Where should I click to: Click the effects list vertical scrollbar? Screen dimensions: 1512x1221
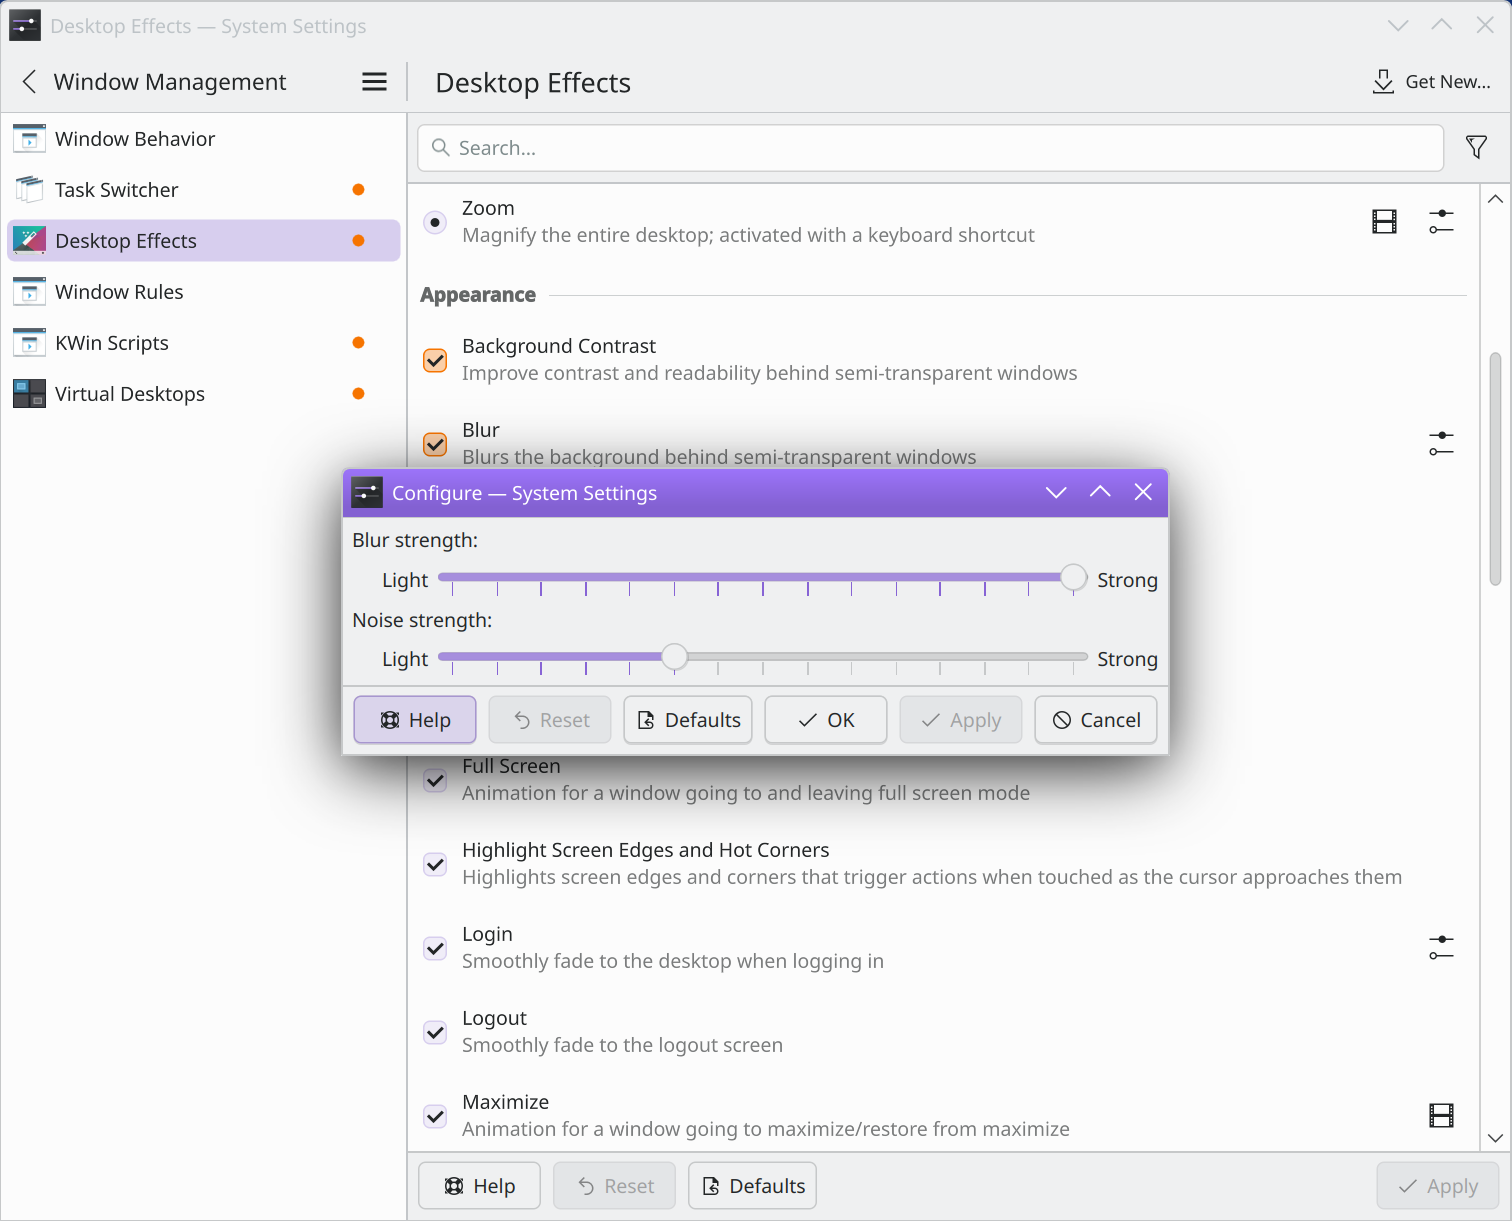[x=1495, y=468]
